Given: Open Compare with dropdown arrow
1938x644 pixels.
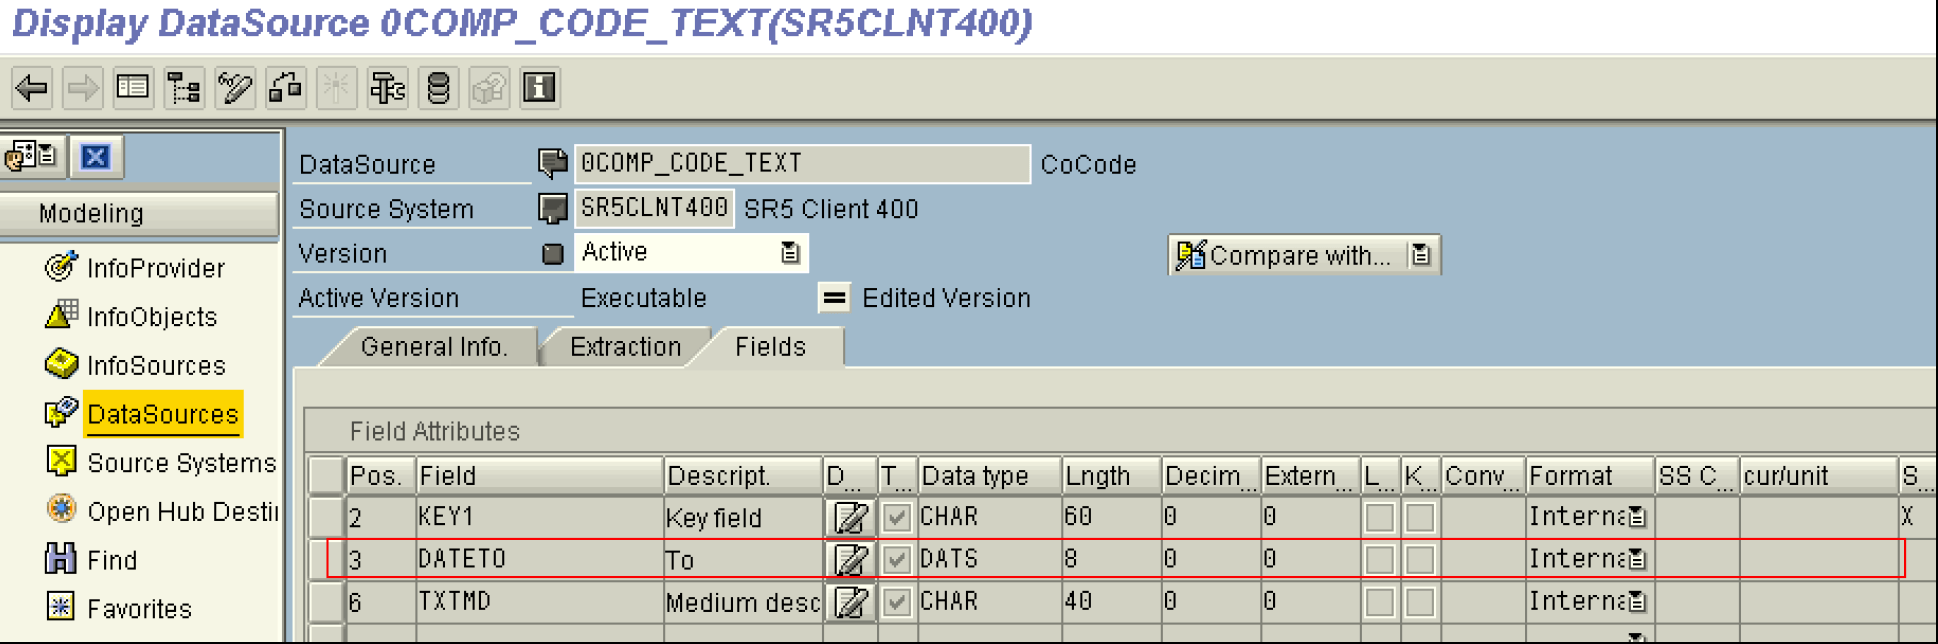Looking at the screenshot, I should pos(1420,255).
